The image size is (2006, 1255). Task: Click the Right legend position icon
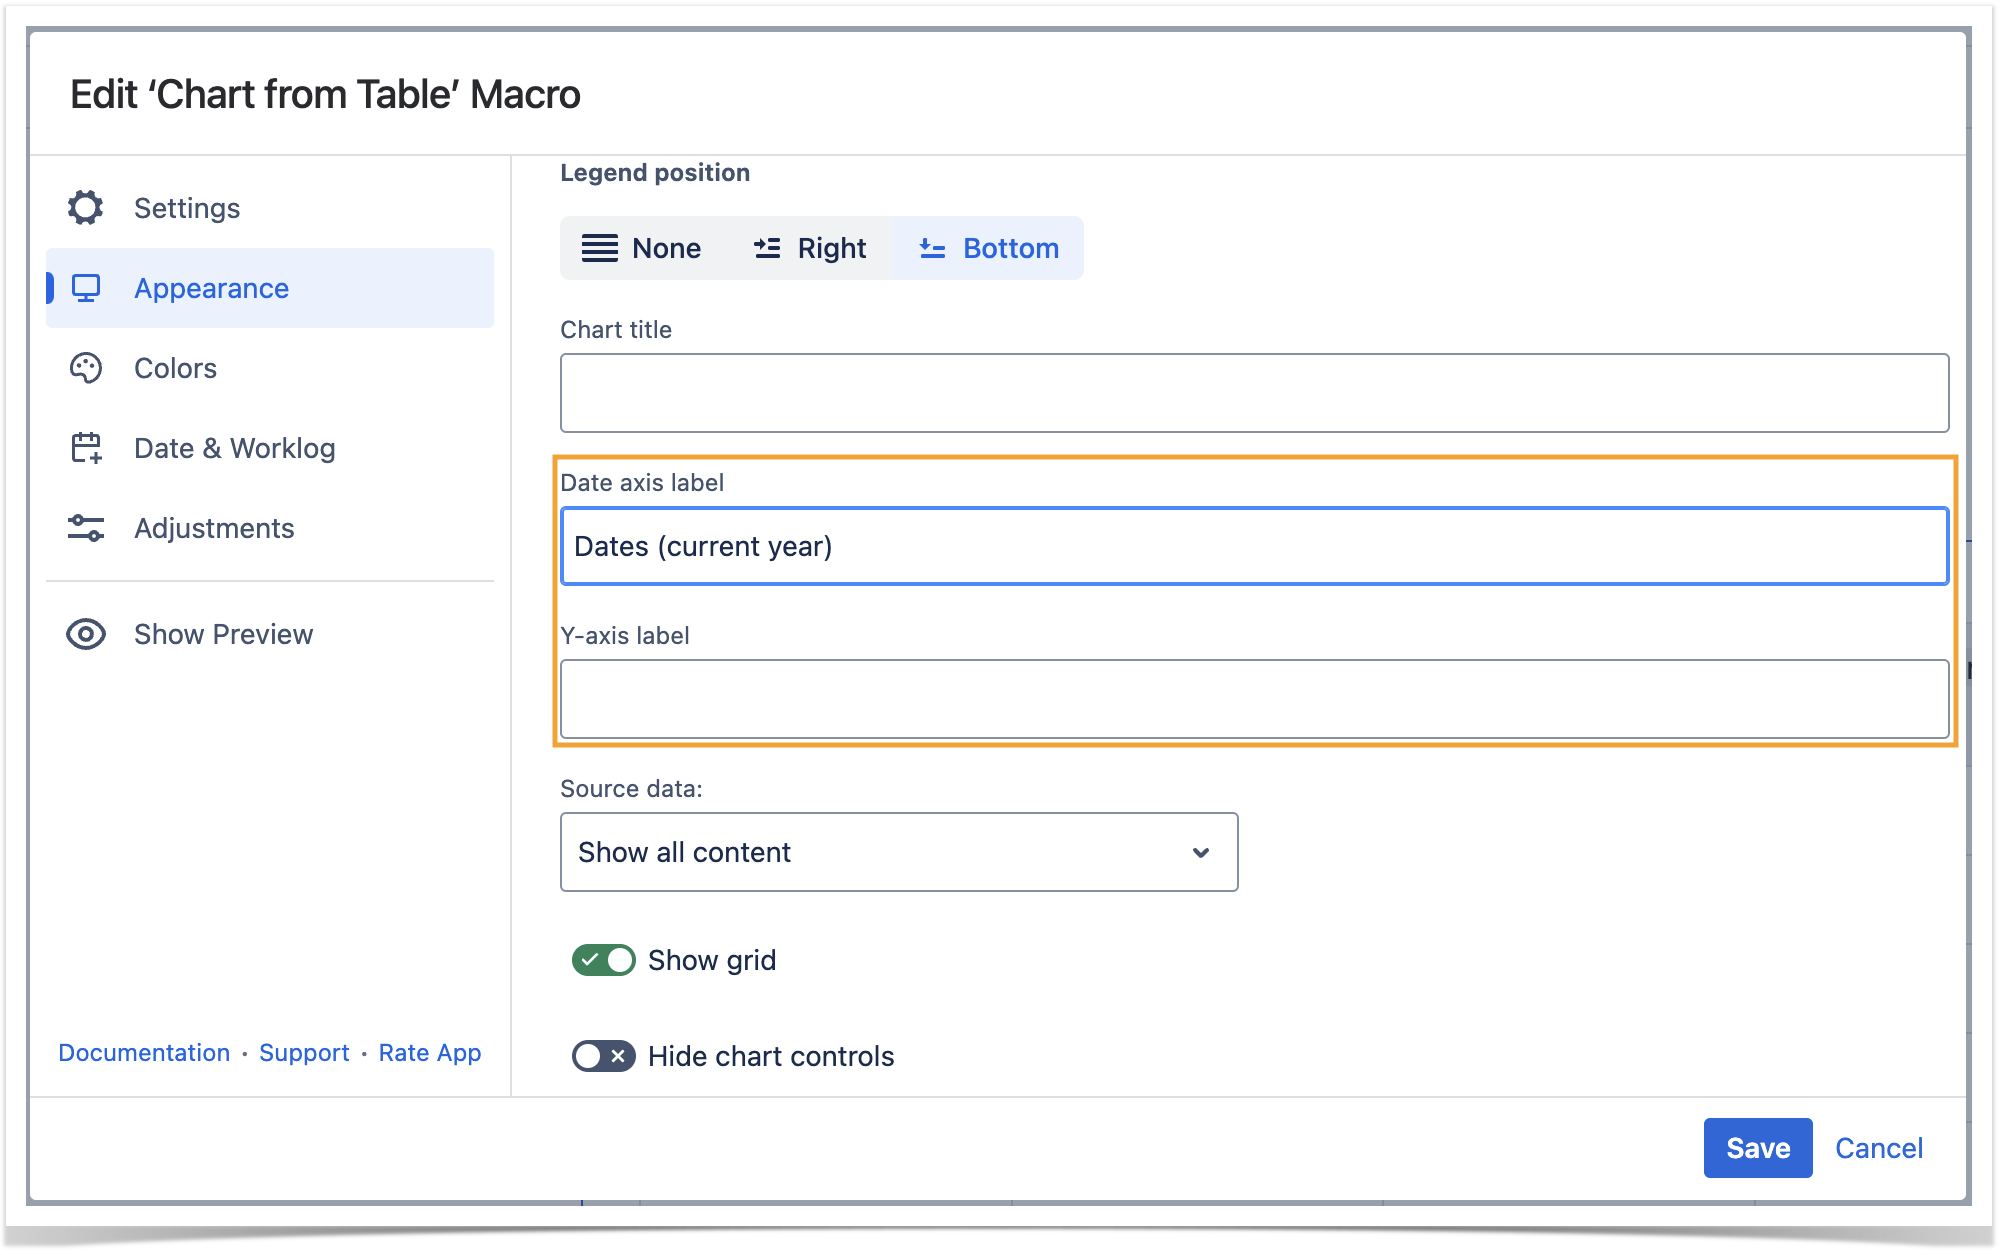click(767, 248)
